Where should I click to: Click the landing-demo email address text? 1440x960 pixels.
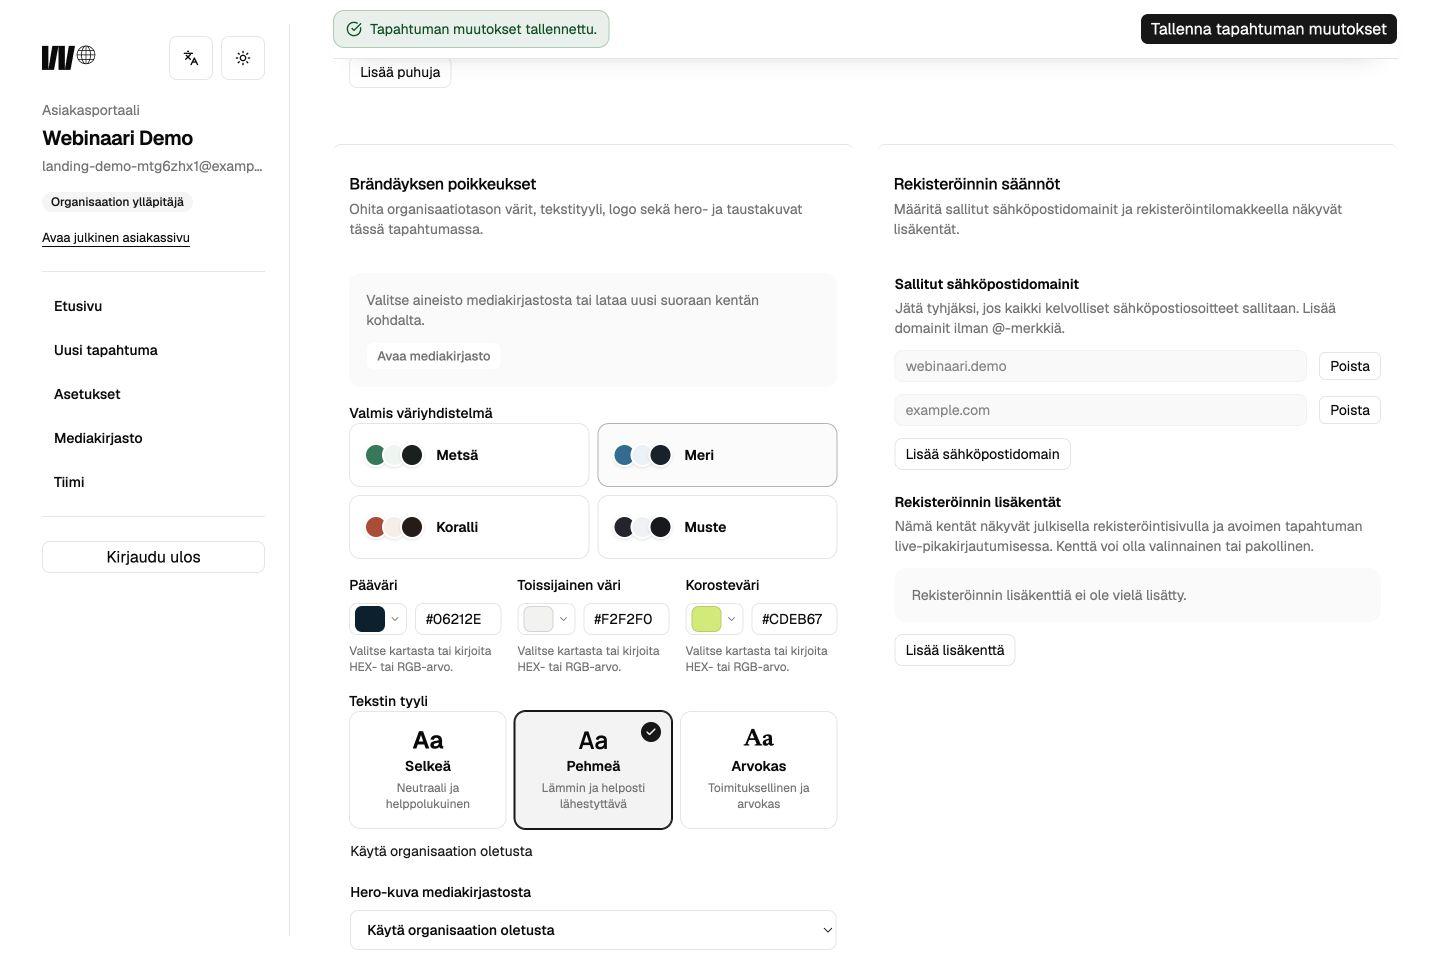[152, 166]
